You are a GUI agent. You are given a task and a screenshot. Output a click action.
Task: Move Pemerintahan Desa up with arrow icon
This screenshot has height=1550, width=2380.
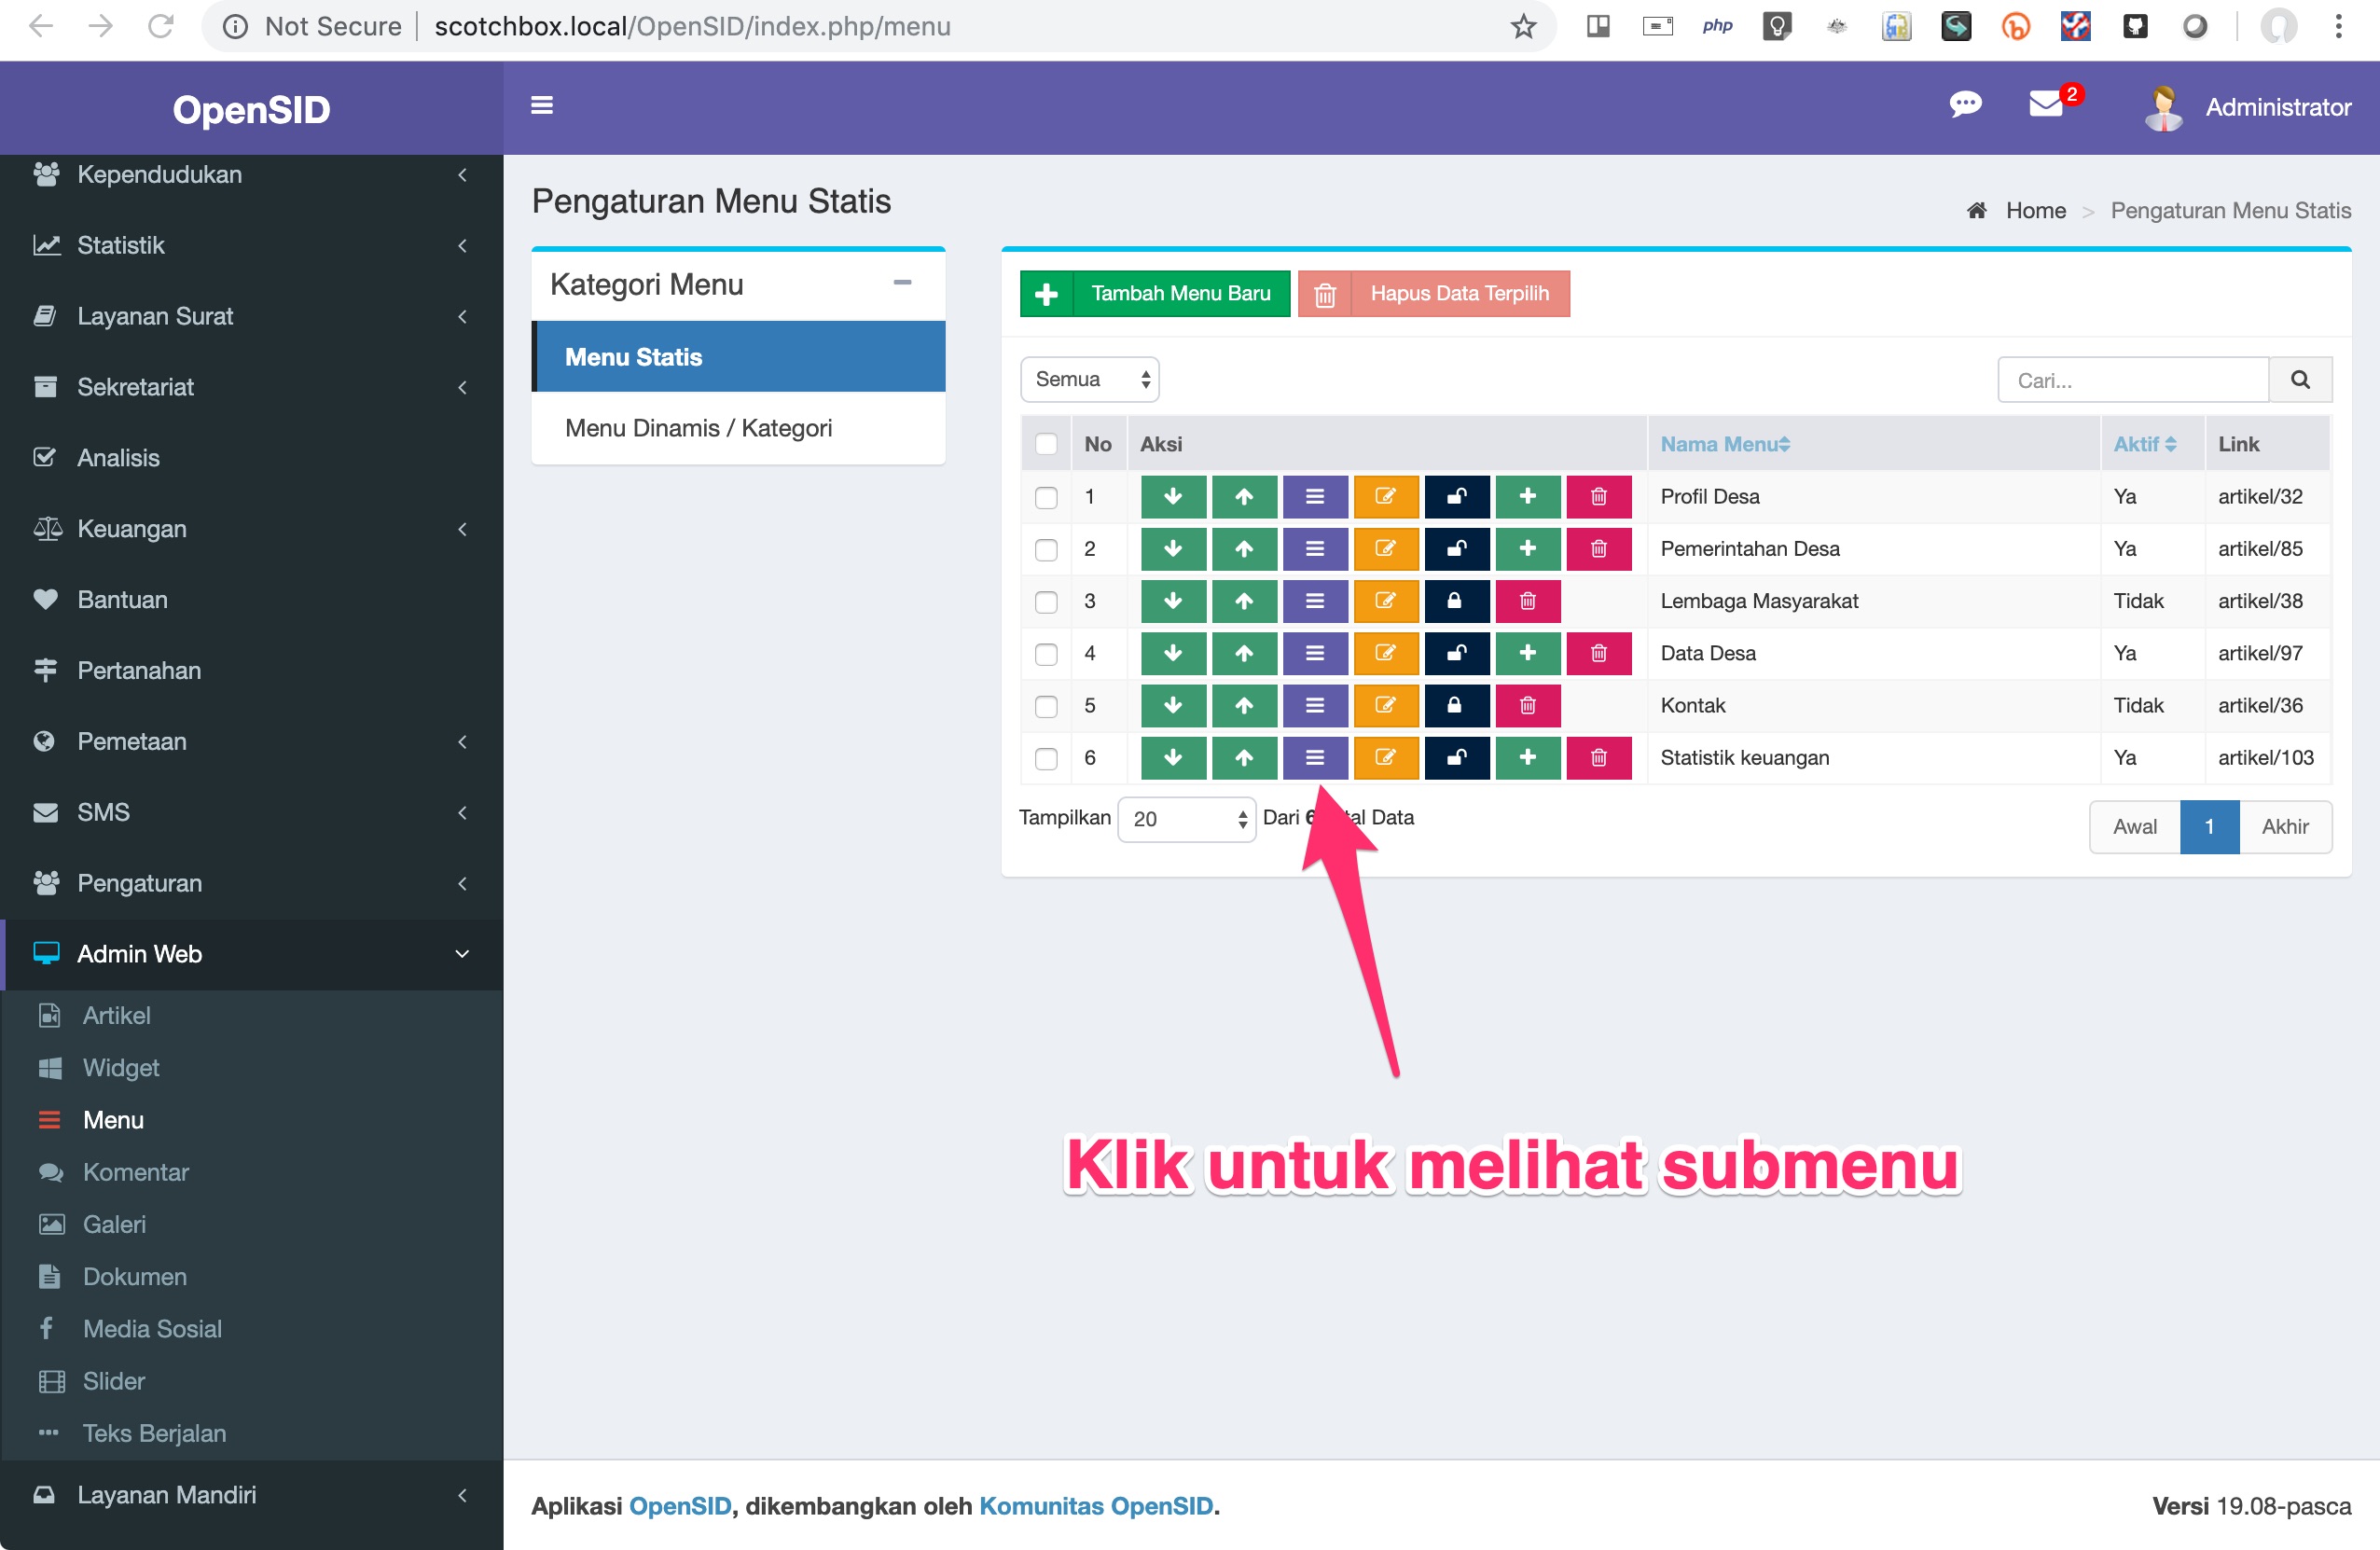pyautogui.click(x=1244, y=549)
